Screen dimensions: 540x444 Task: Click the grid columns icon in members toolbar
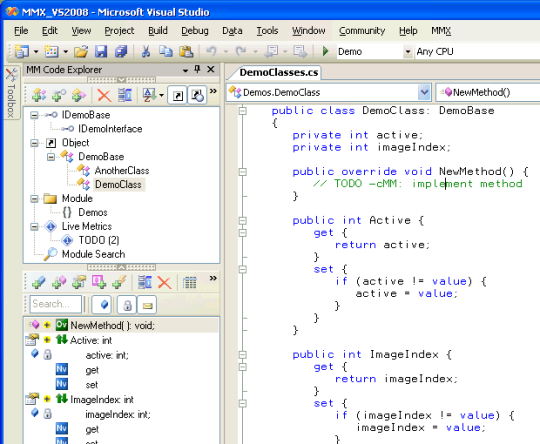(x=189, y=282)
